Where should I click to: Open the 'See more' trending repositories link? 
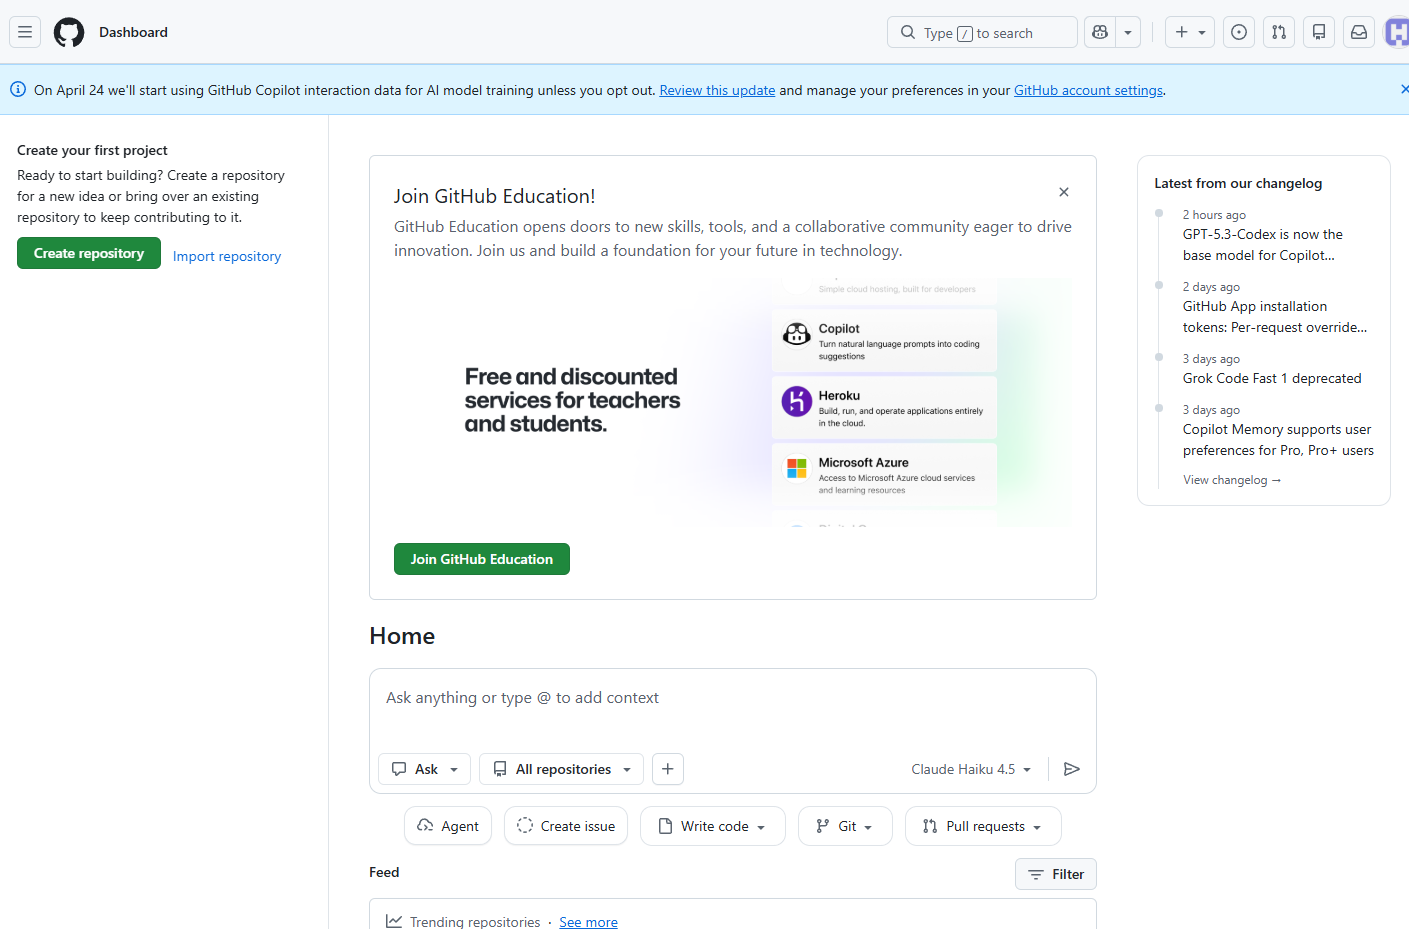(588, 922)
